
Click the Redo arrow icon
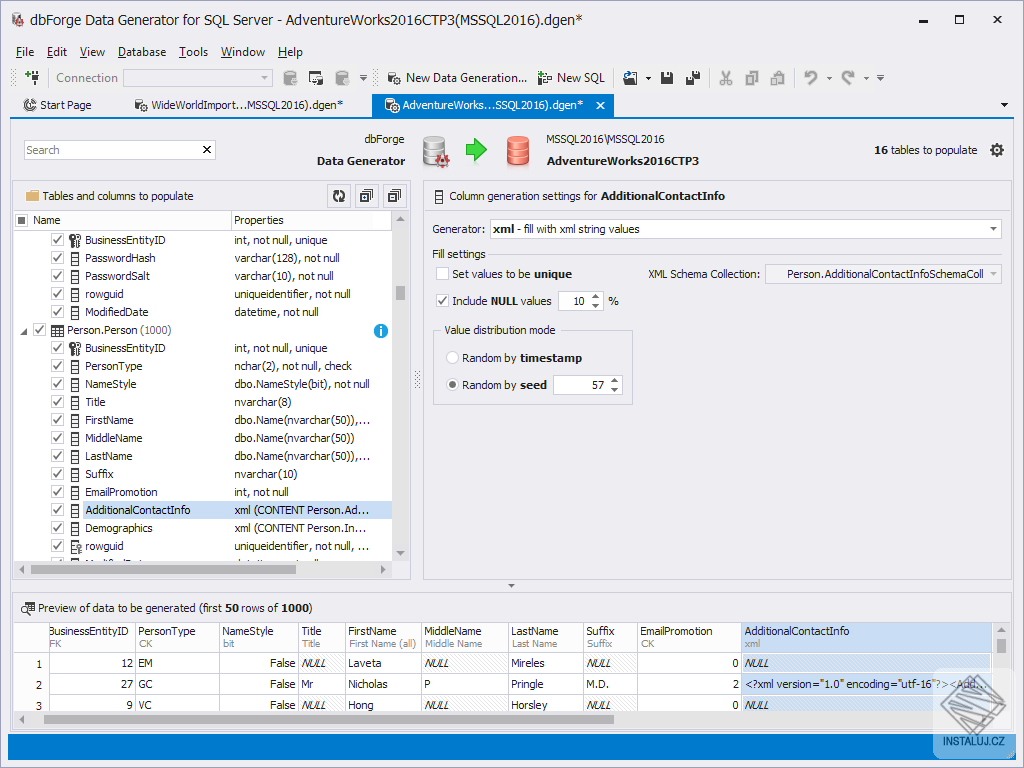point(848,78)
